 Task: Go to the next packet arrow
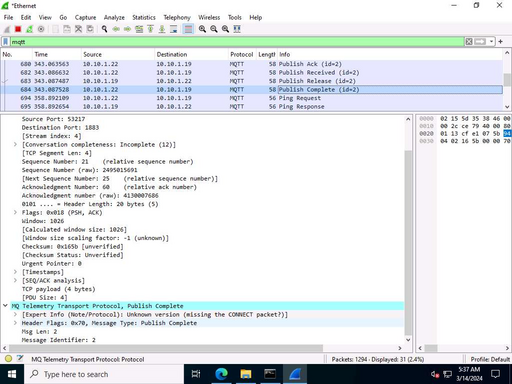coord(127,29)
